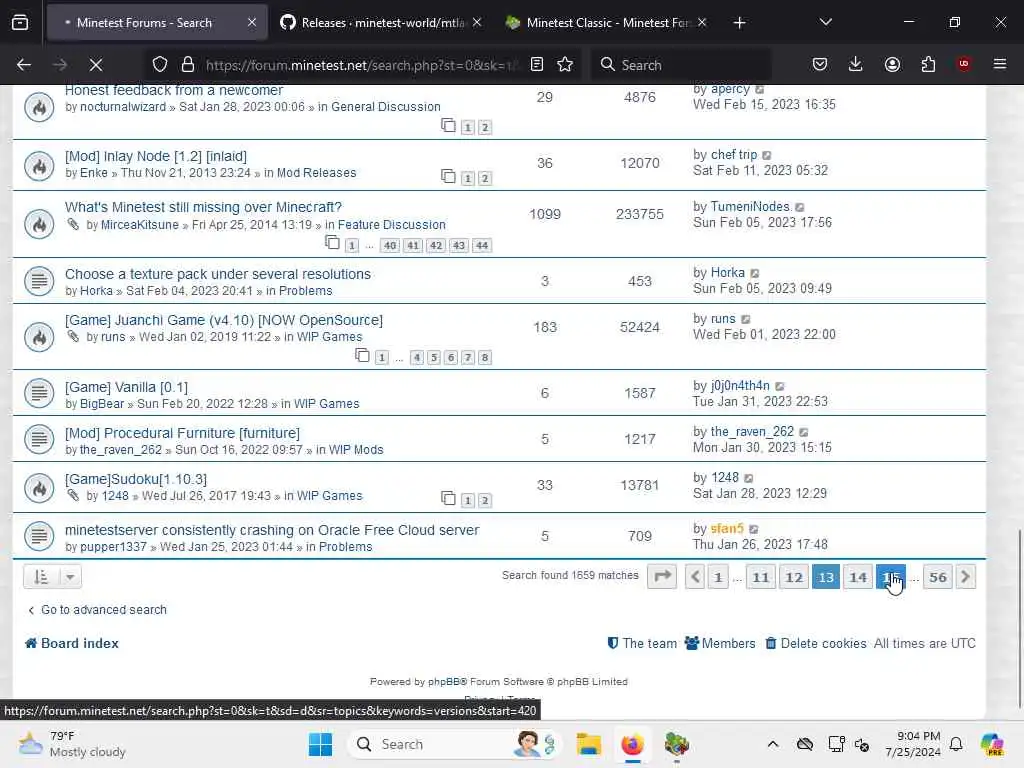This screenshot has height=768, width=1024.
Task: Click the browser URL address field
Action: pyautogui.click(x=361, y=65)
